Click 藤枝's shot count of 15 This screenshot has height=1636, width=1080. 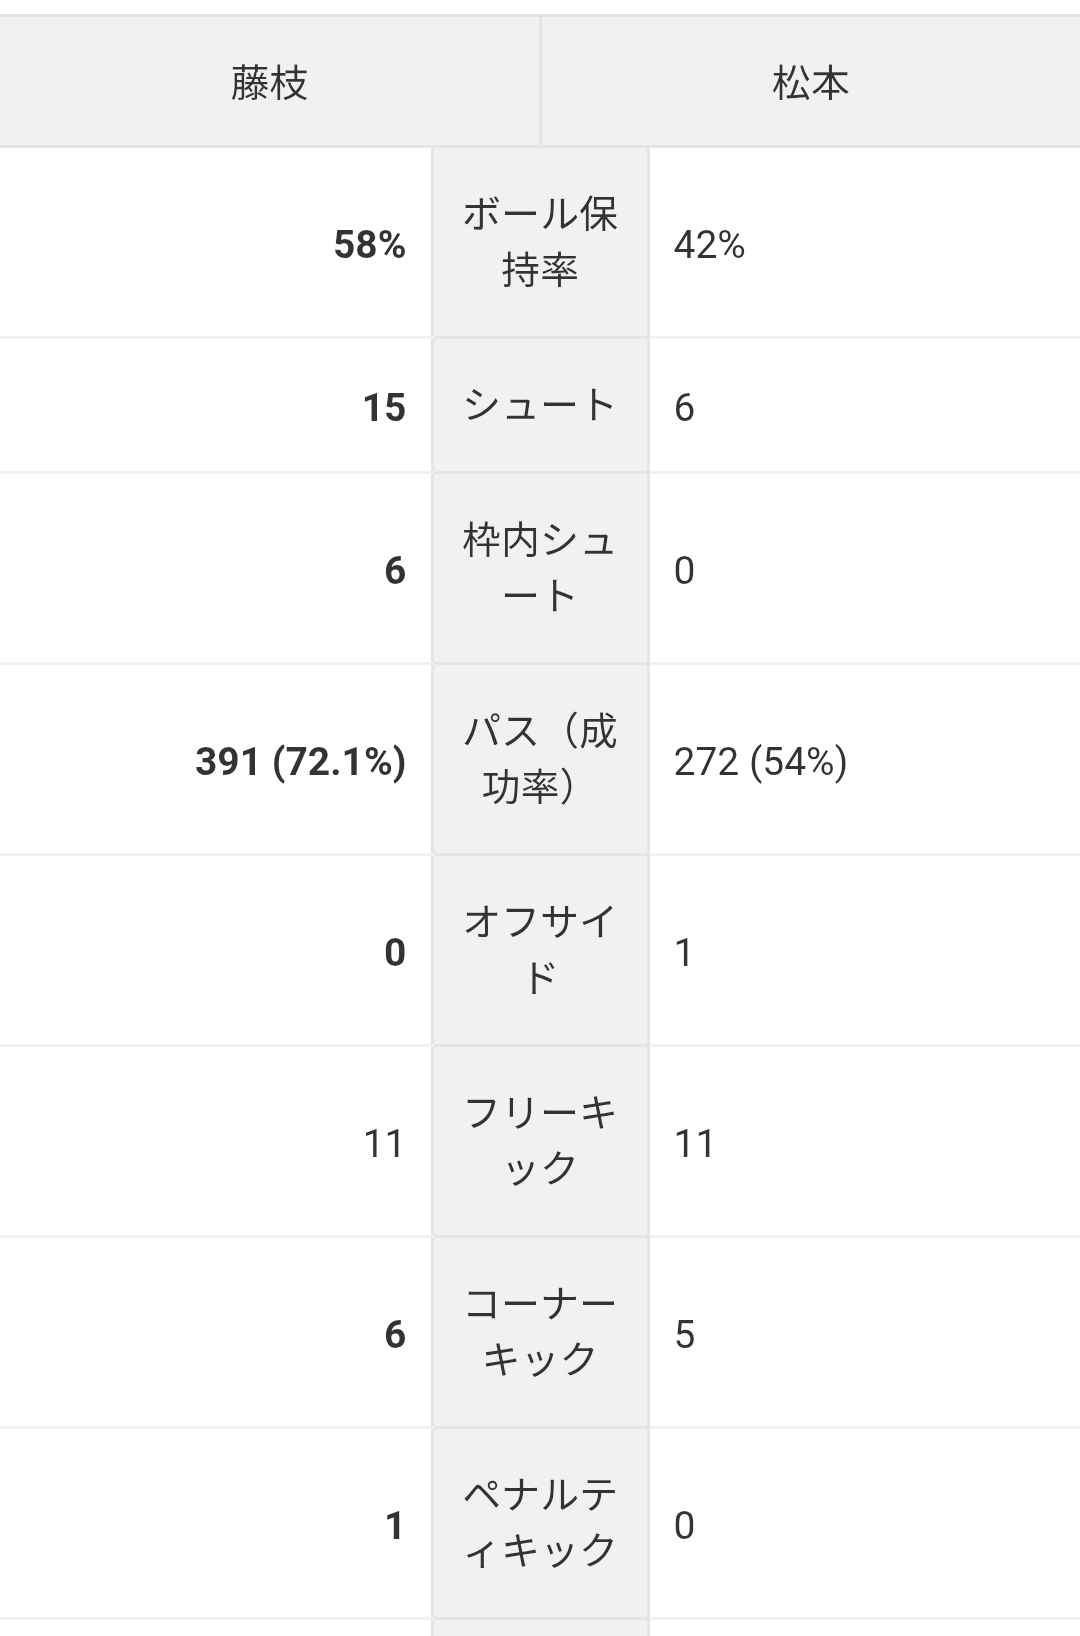pos(384,408)
